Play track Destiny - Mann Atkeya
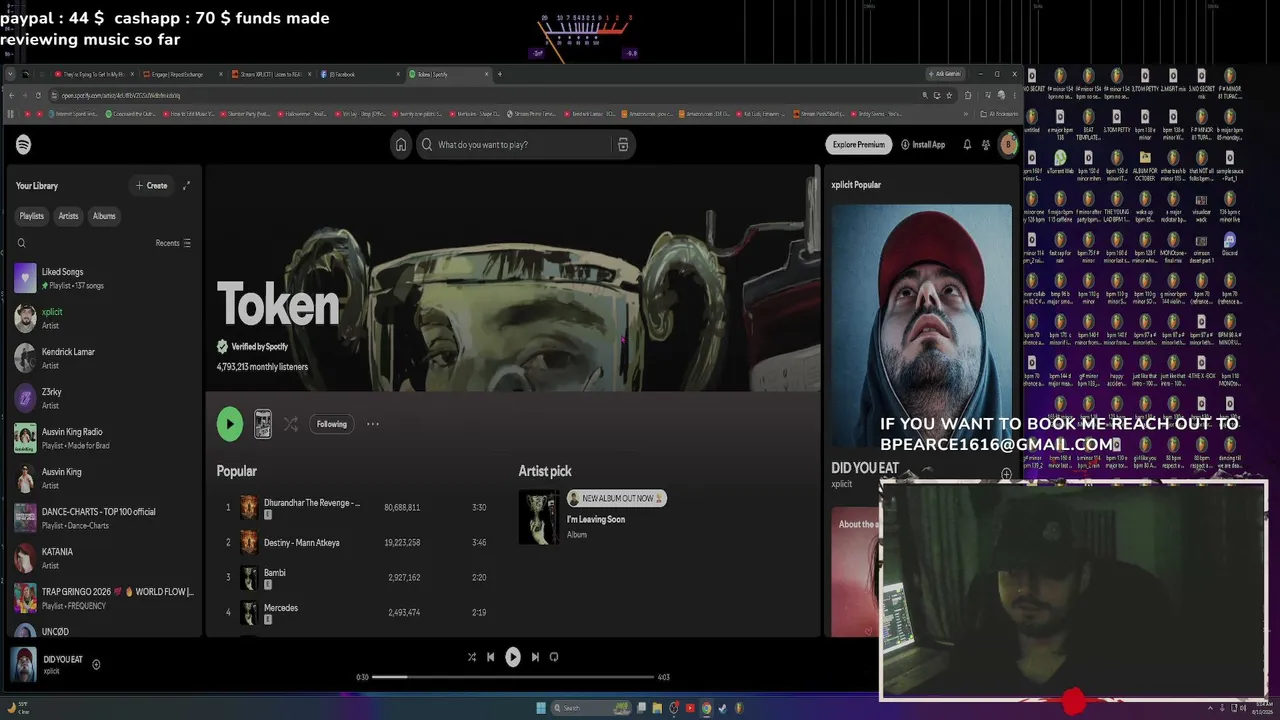Viewport: 1280px width, 720px height. 352,543
